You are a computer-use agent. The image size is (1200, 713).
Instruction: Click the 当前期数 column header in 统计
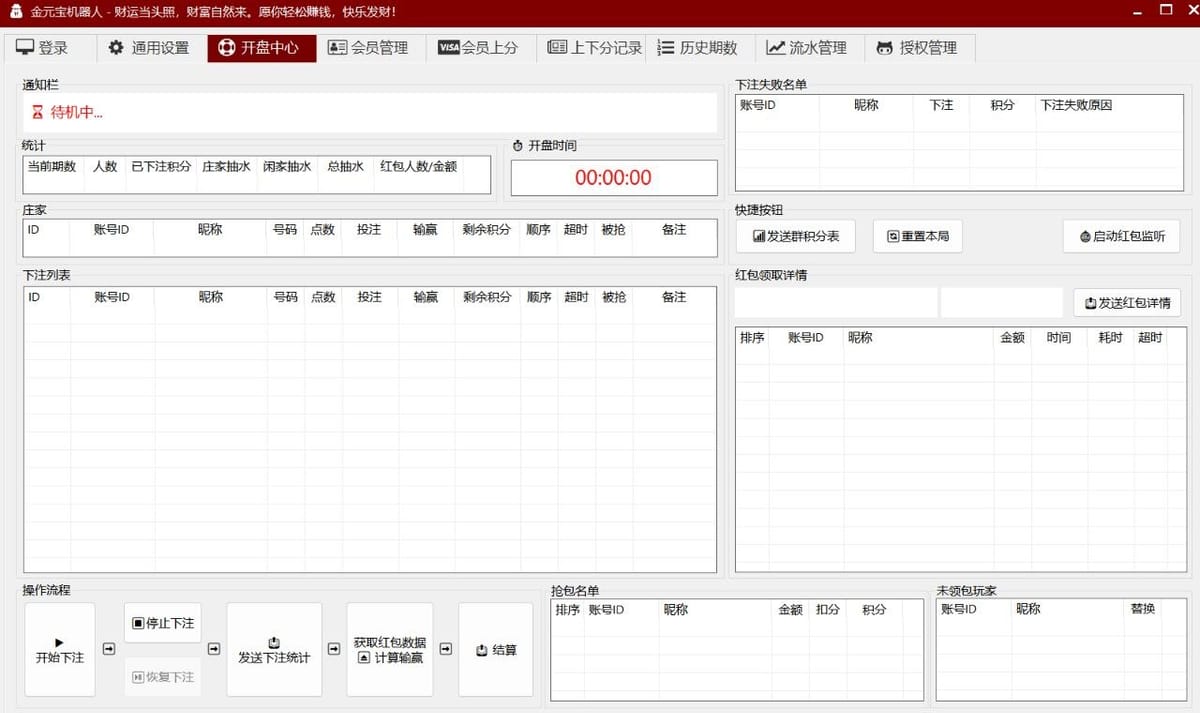click(52, 167)
